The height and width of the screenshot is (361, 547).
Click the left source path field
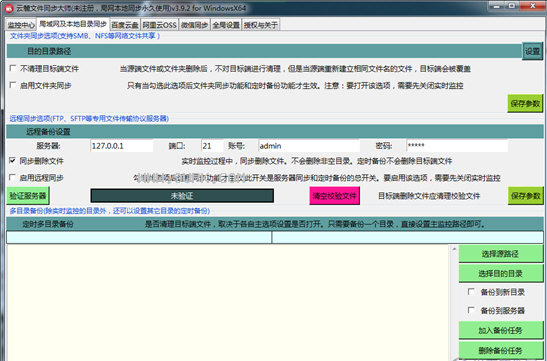pyautogui.click(x=139, y=238)
